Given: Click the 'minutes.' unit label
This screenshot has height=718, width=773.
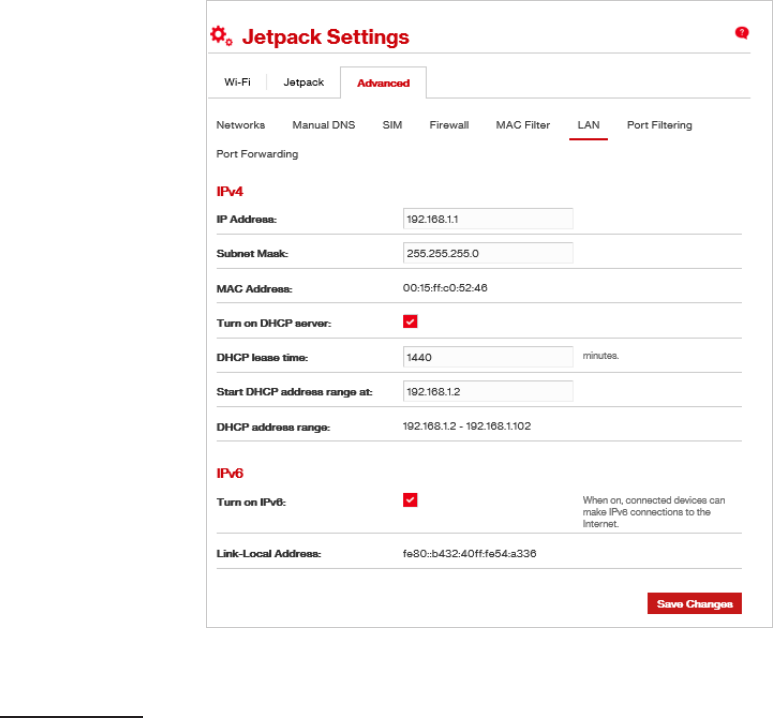Looking at the screenshot, I should (600, 356).
